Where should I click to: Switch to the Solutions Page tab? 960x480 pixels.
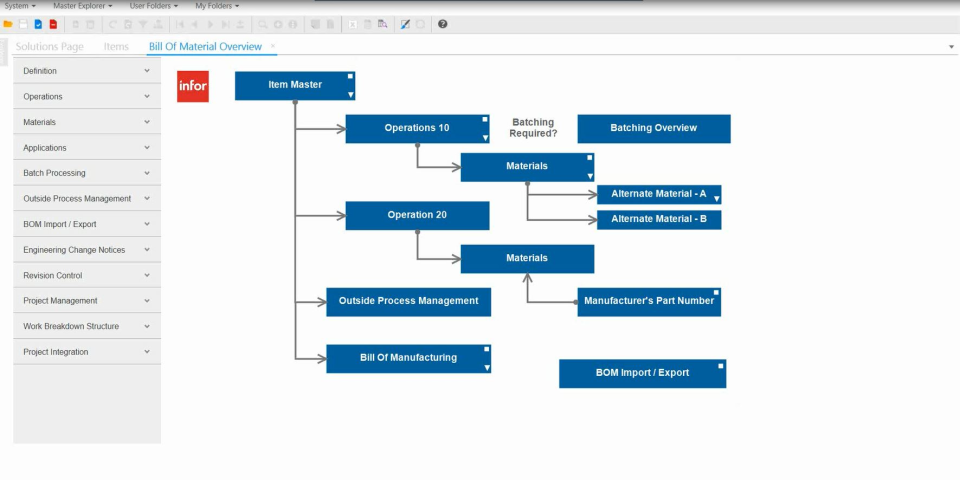click(50, 47)
